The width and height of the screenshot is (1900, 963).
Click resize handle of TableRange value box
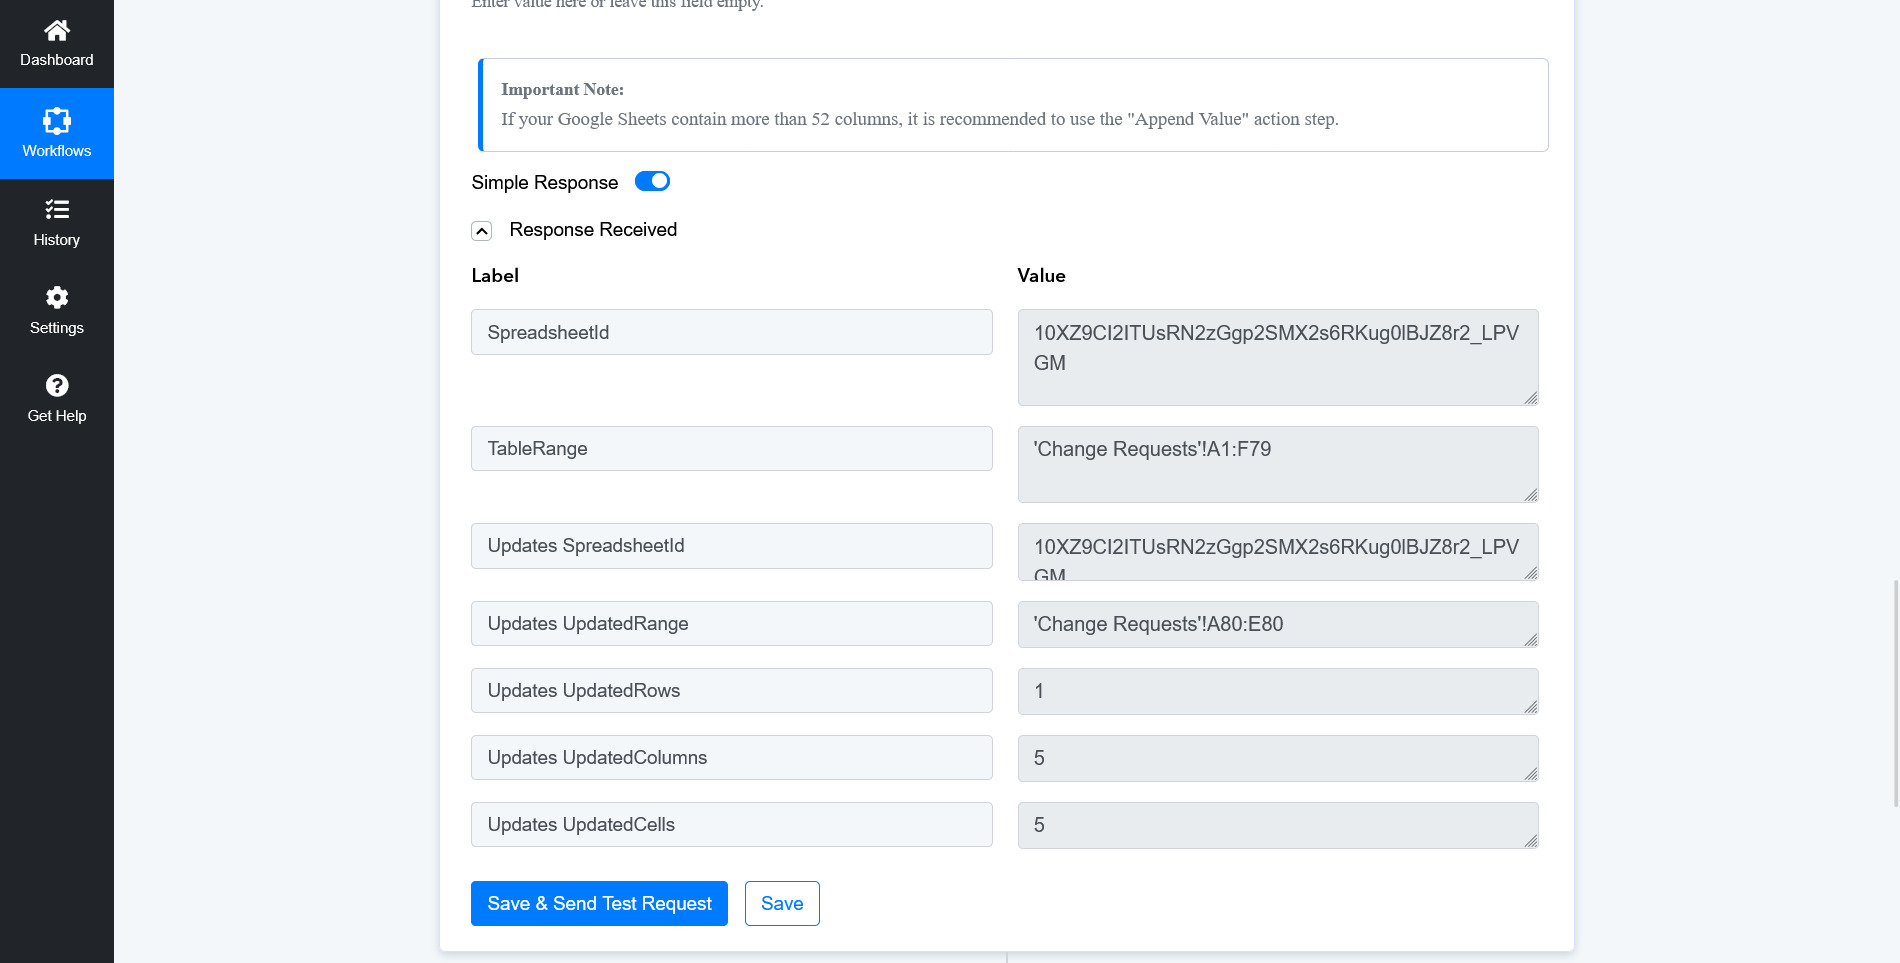[1530, 495]
